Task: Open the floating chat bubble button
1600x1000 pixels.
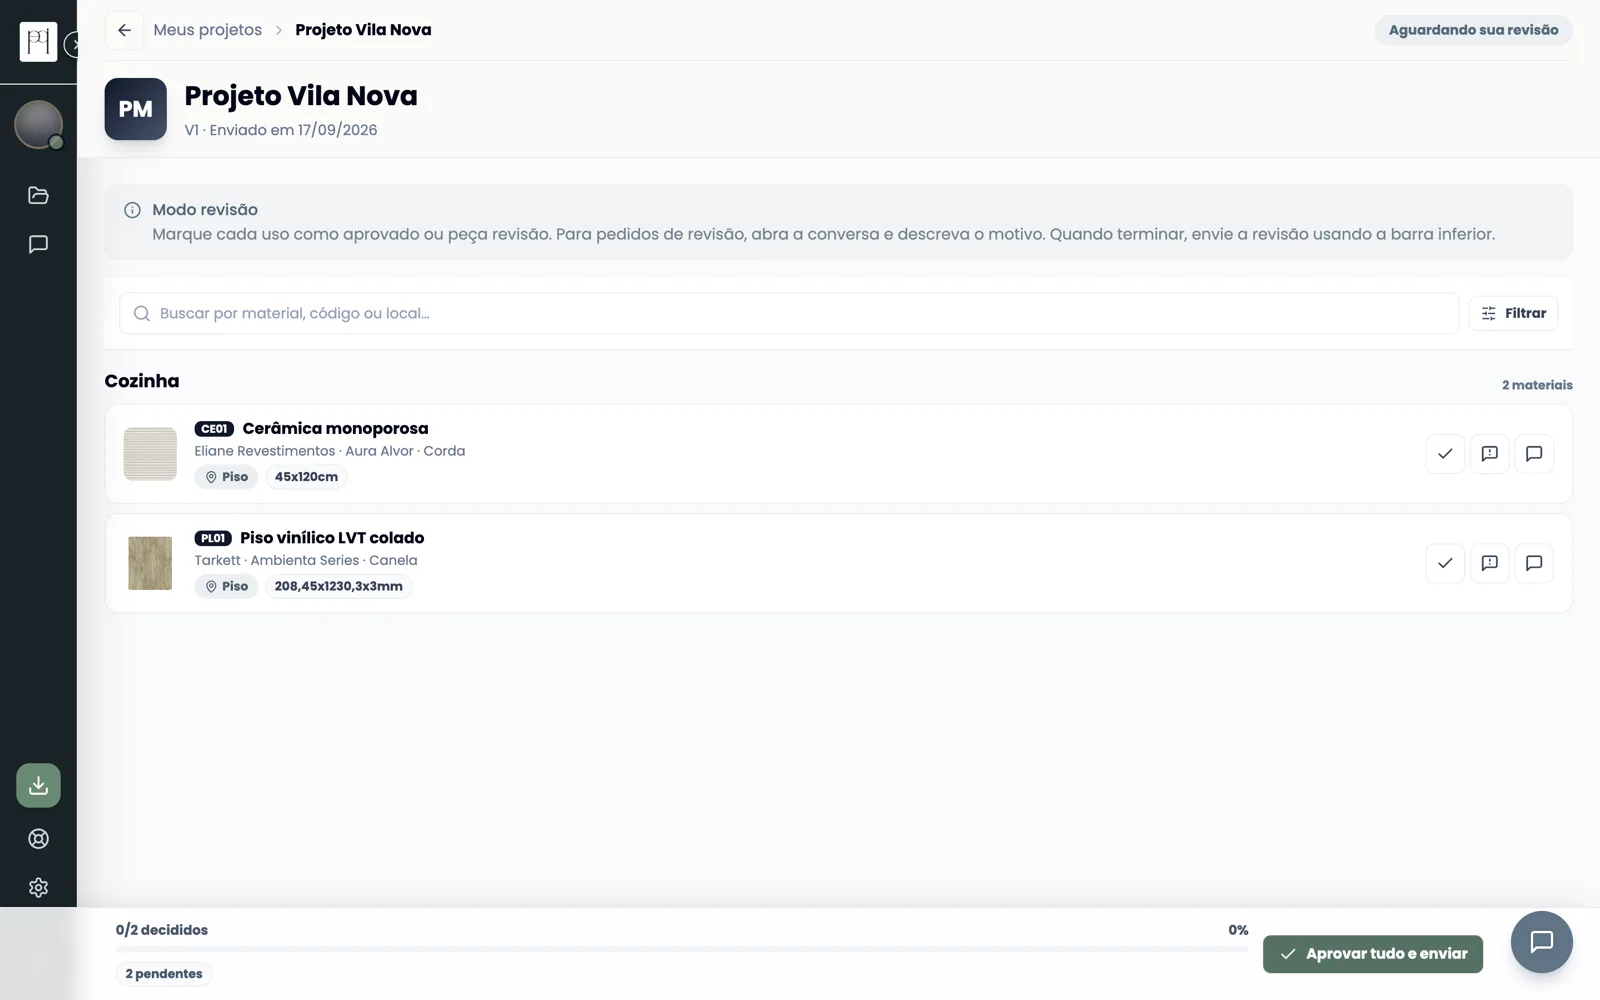Action: click(1541, 942)
